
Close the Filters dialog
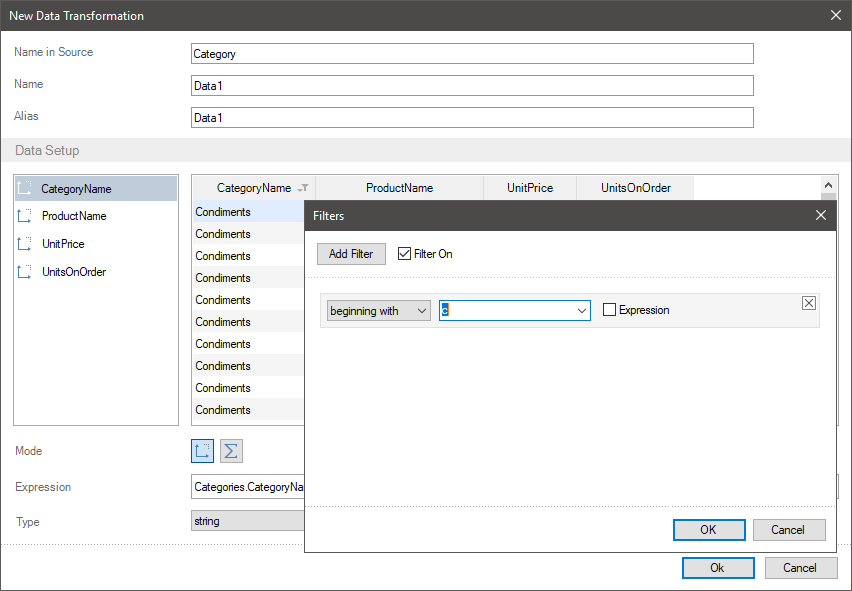pyautogui.click(x=821, y=215)
